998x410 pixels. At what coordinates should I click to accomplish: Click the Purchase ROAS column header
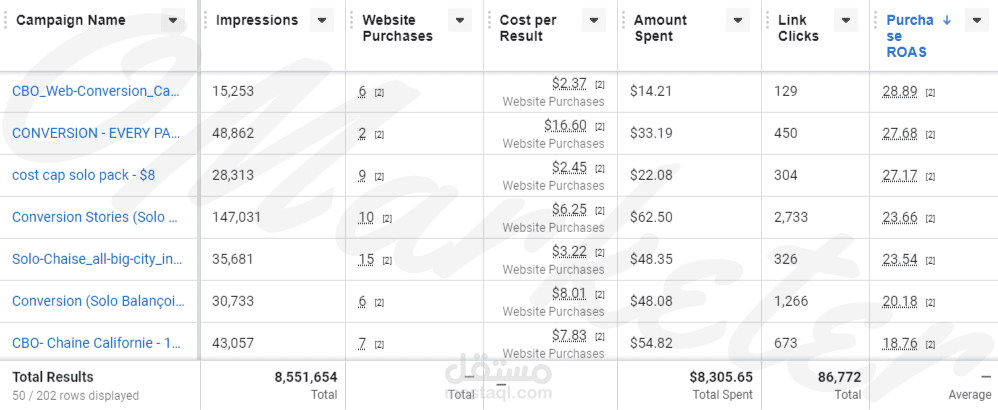tap(910, 36)
